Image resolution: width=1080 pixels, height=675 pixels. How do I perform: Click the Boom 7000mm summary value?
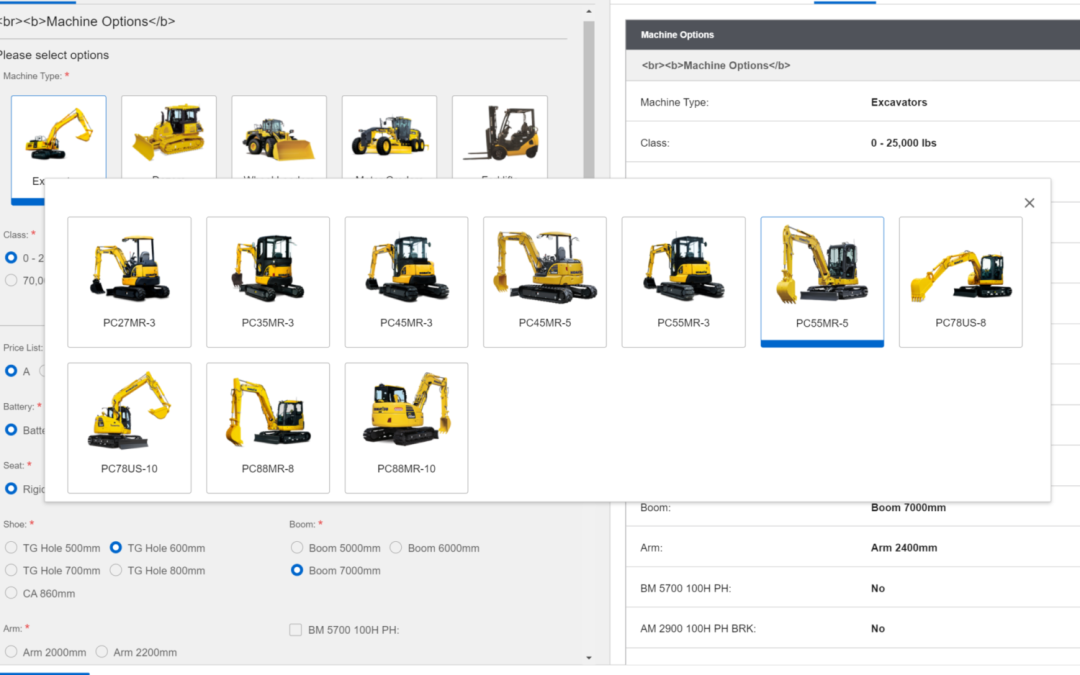(908, 508)
